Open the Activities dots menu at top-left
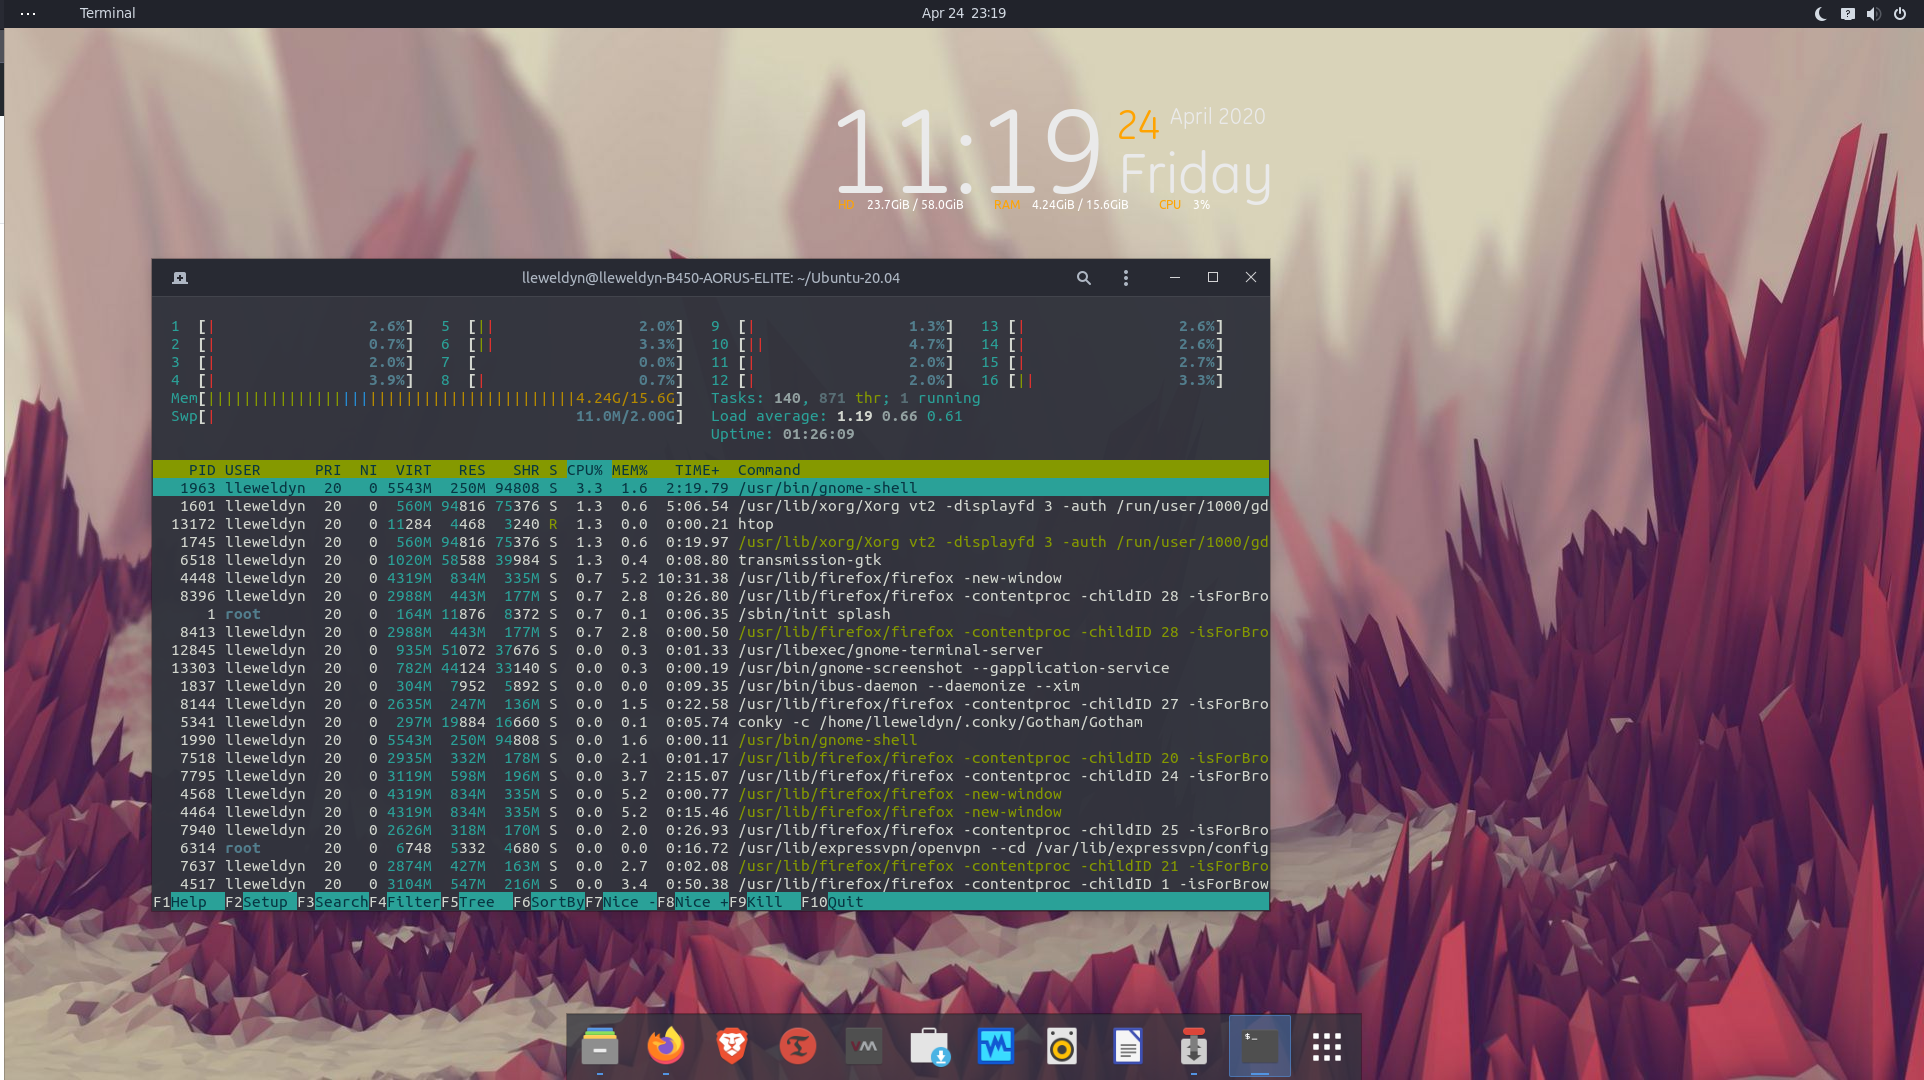This screenshot has width=1924, height=1080. 28,14
